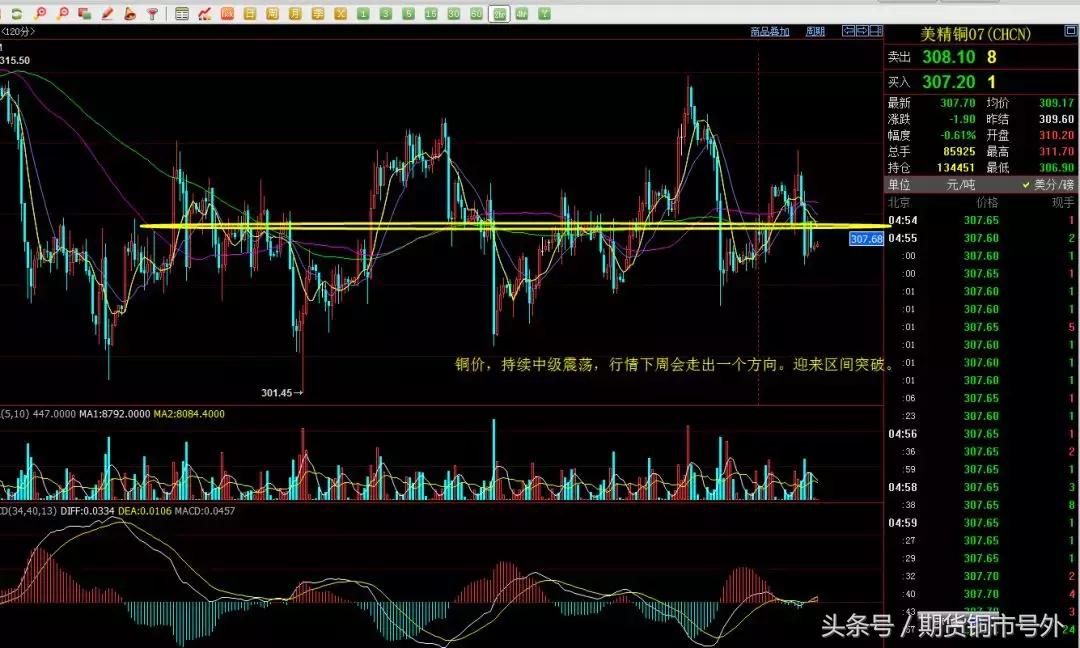Open the funnel filter tool

(x=152, y=14)
